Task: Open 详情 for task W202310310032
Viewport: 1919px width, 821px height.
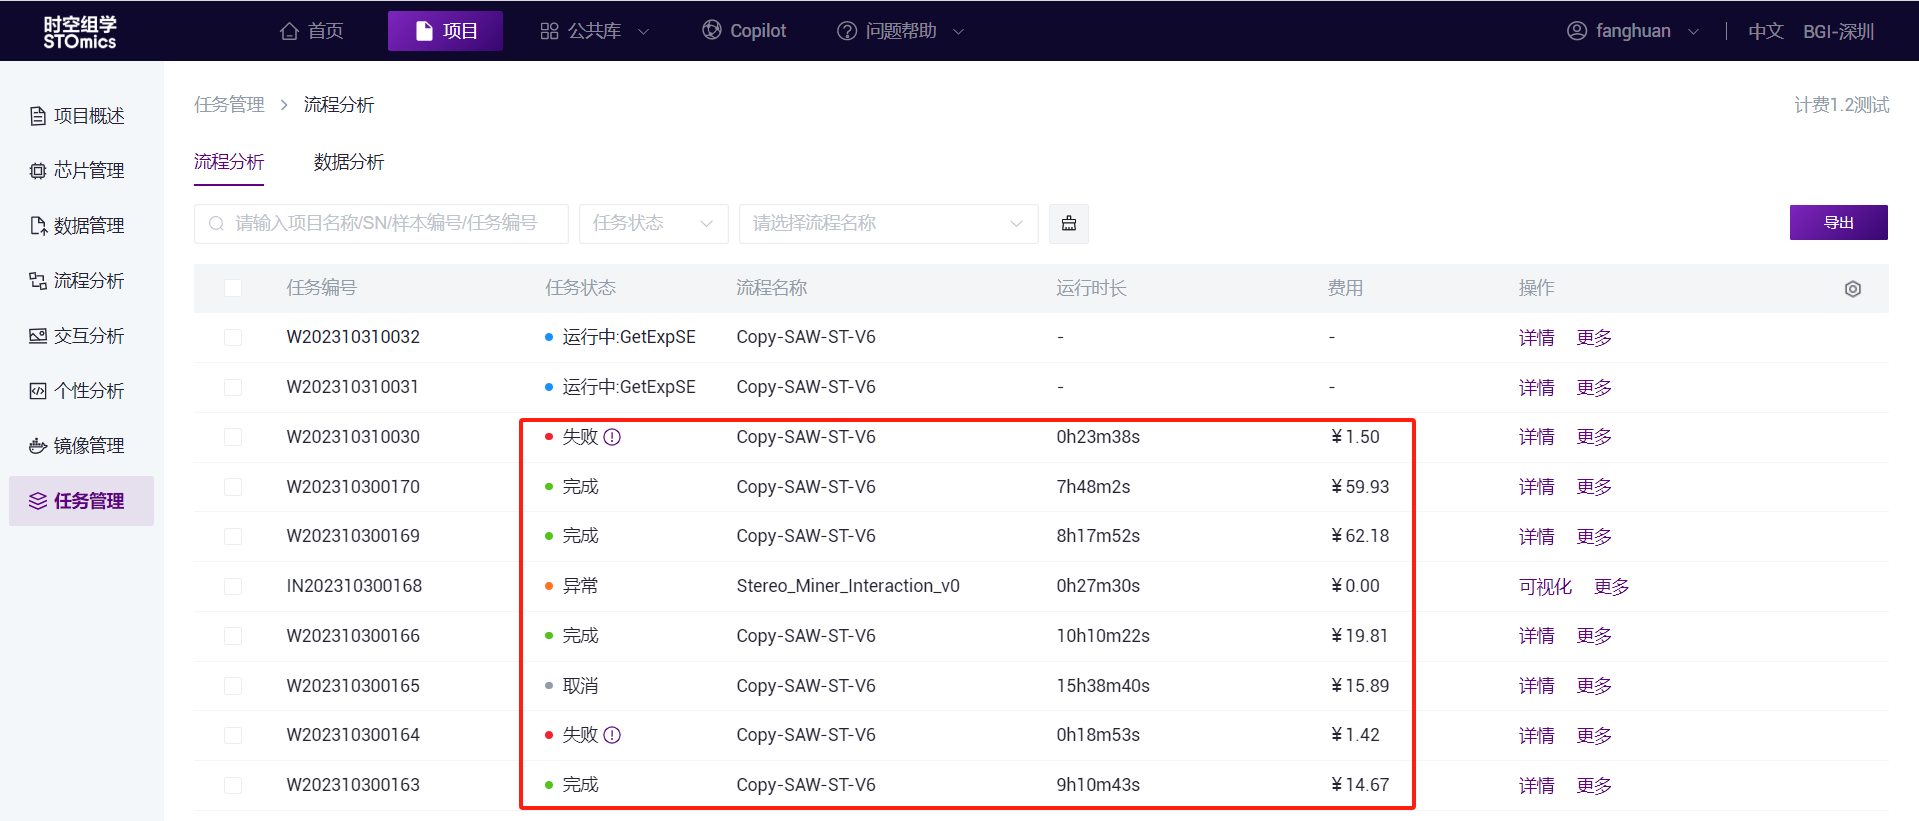Action: pyautogui.click(x=1536, y=338)
